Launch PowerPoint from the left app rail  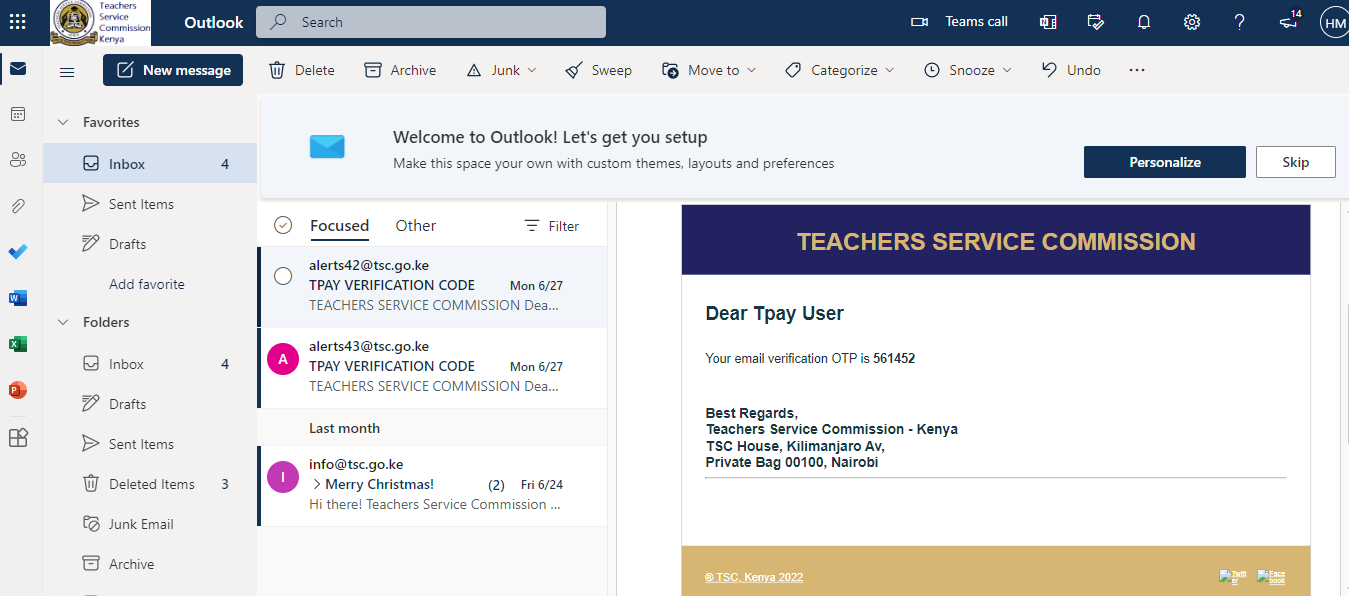[x=18, y=390]
